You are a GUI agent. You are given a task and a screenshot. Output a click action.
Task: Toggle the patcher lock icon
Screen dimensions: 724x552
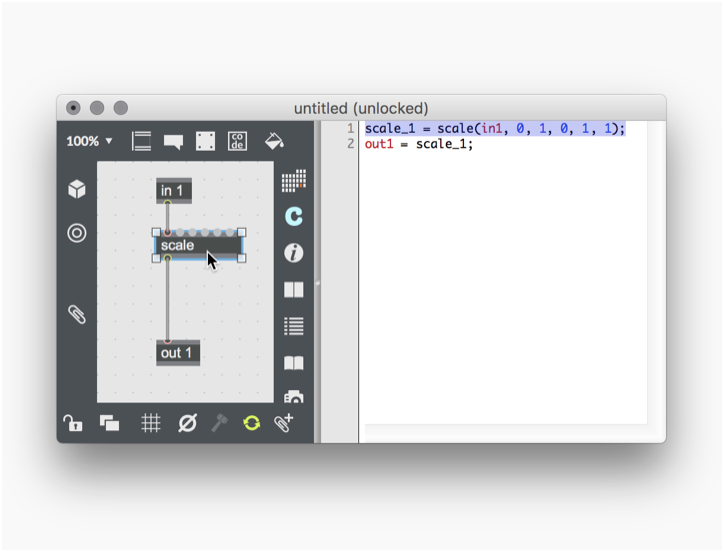click(x=73, y=423)
